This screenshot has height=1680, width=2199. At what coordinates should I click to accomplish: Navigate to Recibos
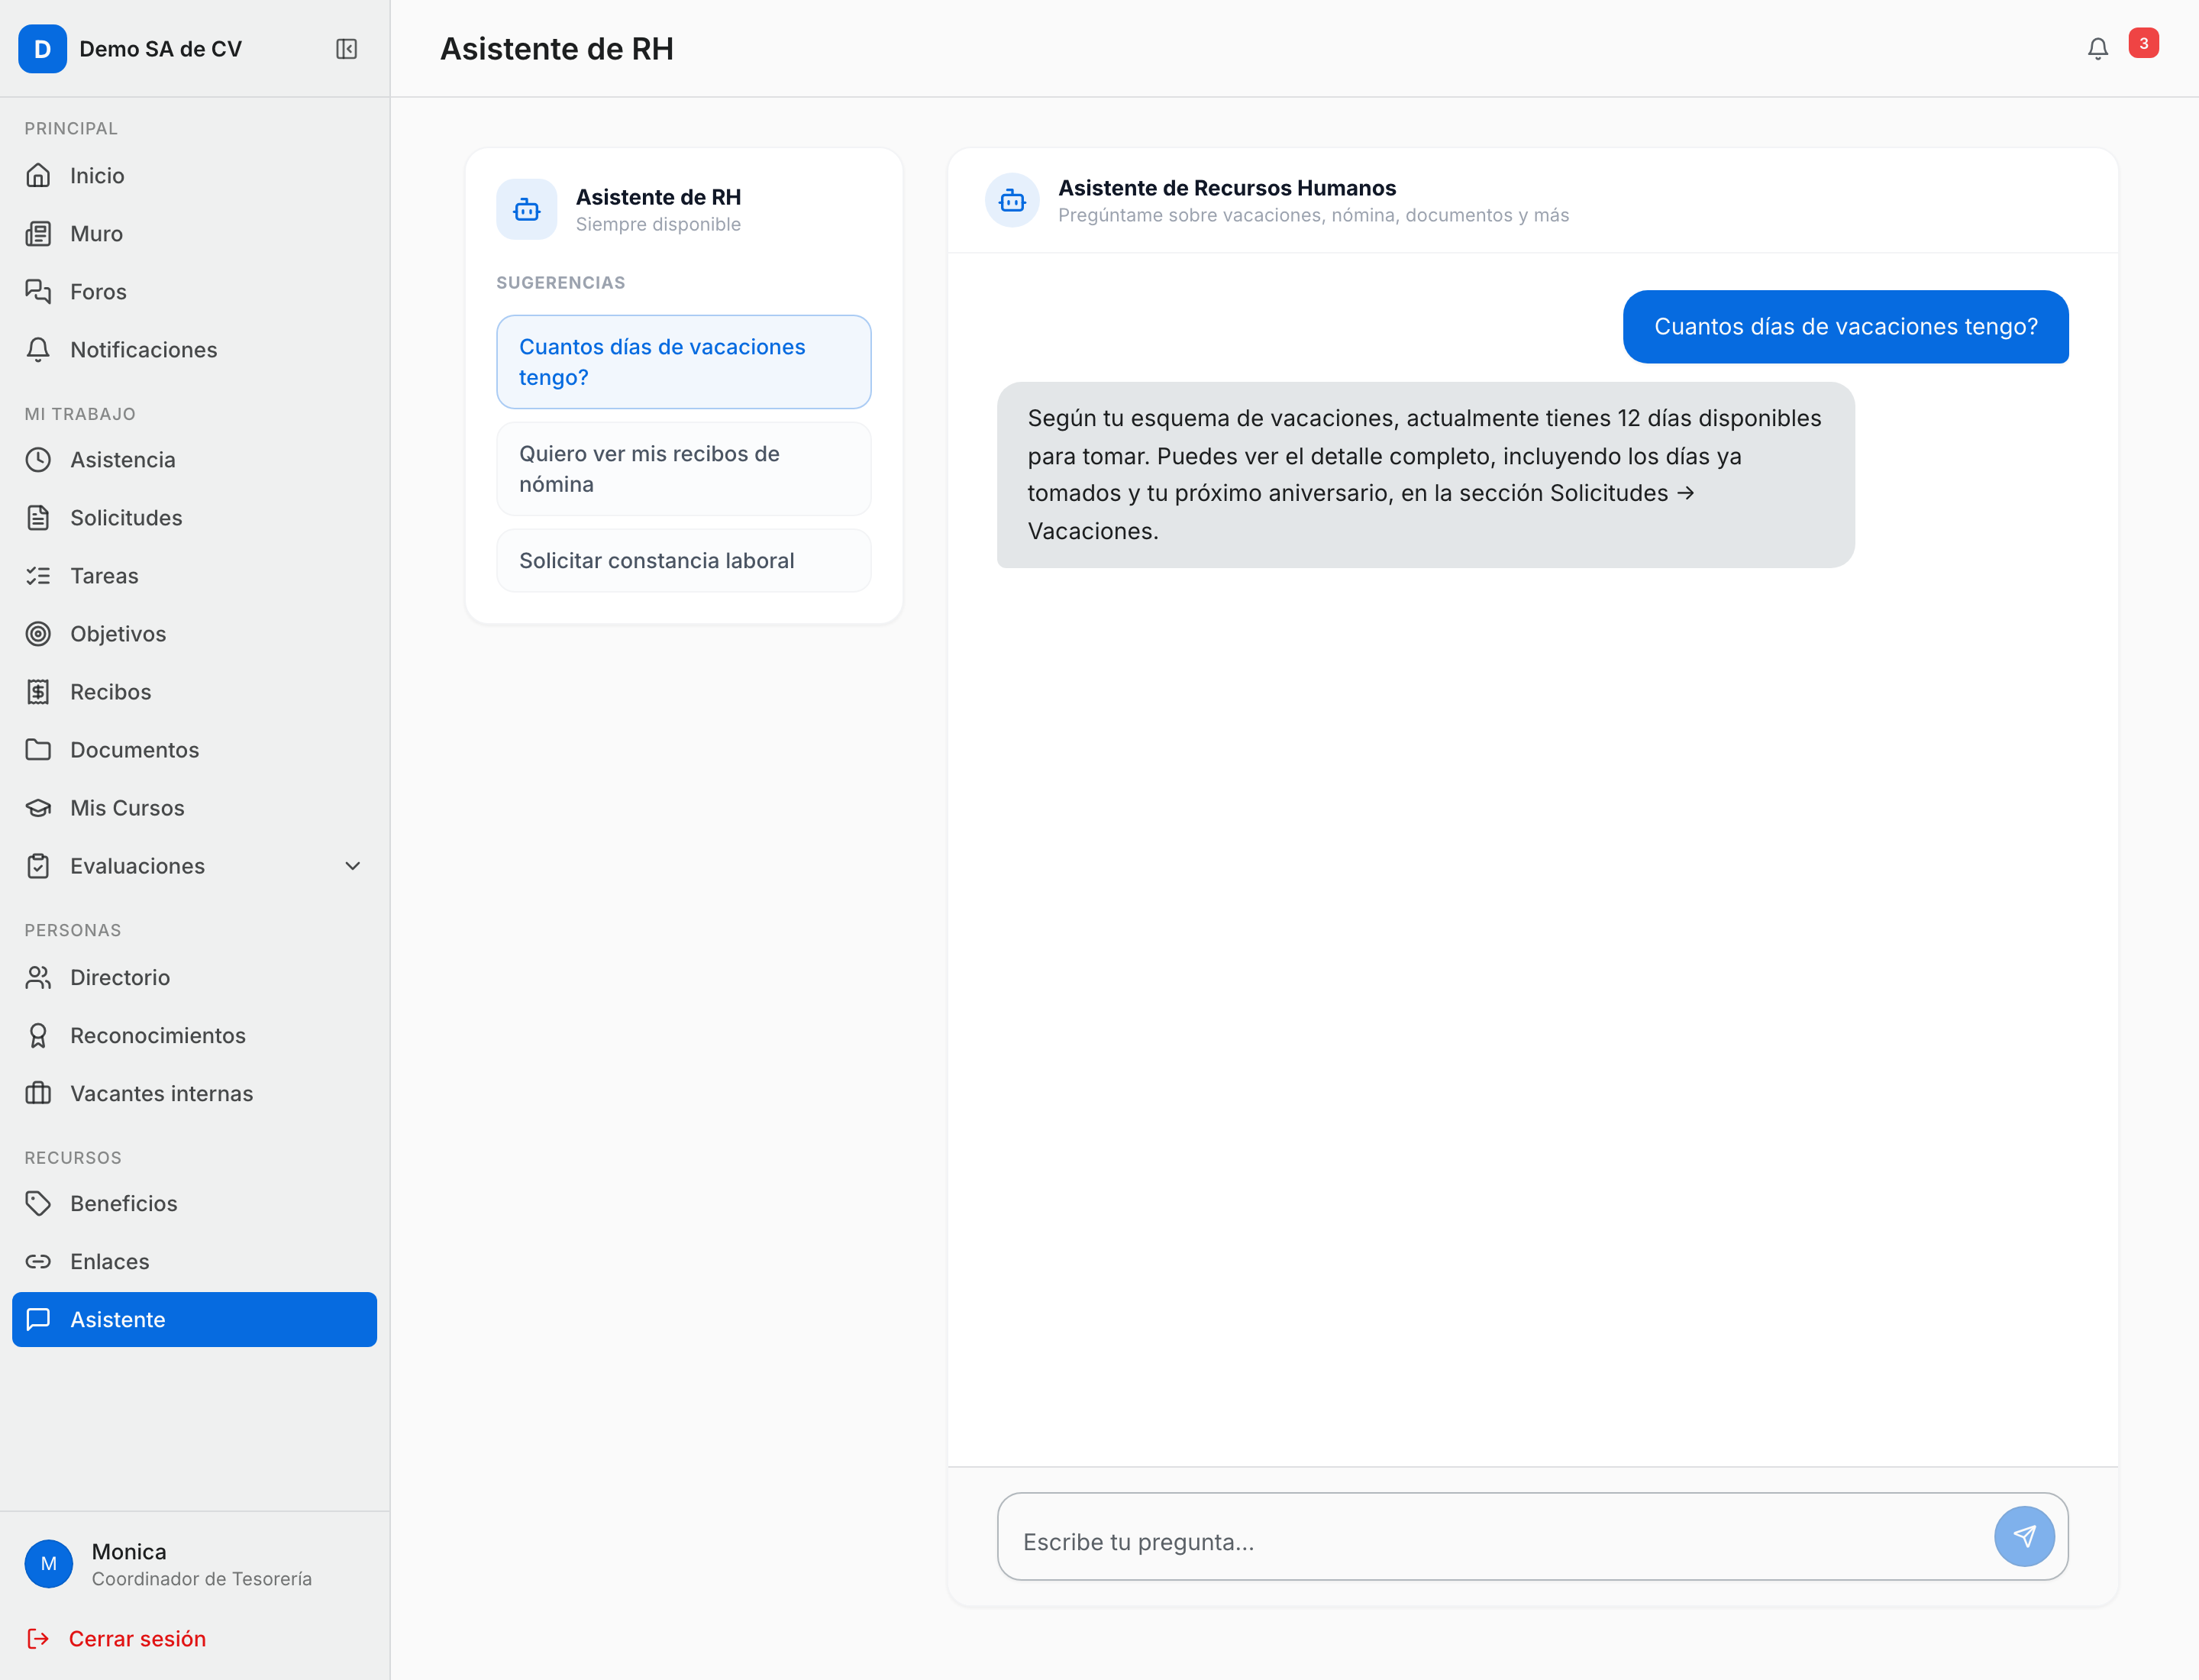(x=194, y=691)
